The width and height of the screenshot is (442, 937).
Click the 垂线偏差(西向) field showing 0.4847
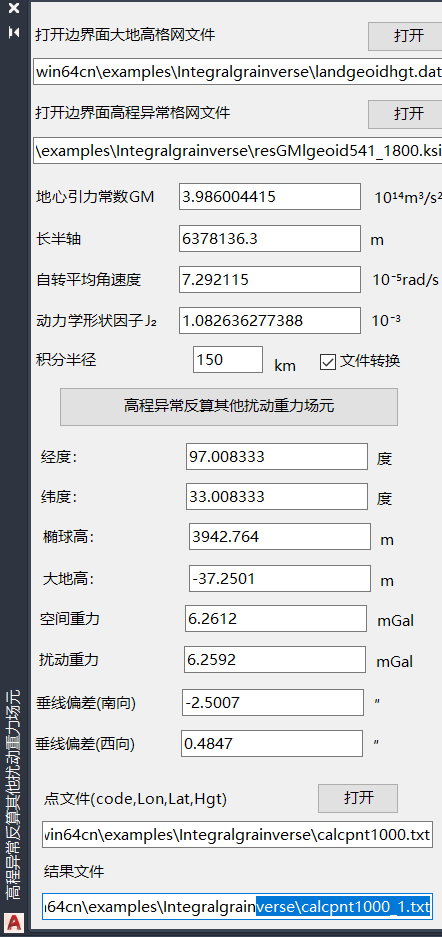point(272,743)
